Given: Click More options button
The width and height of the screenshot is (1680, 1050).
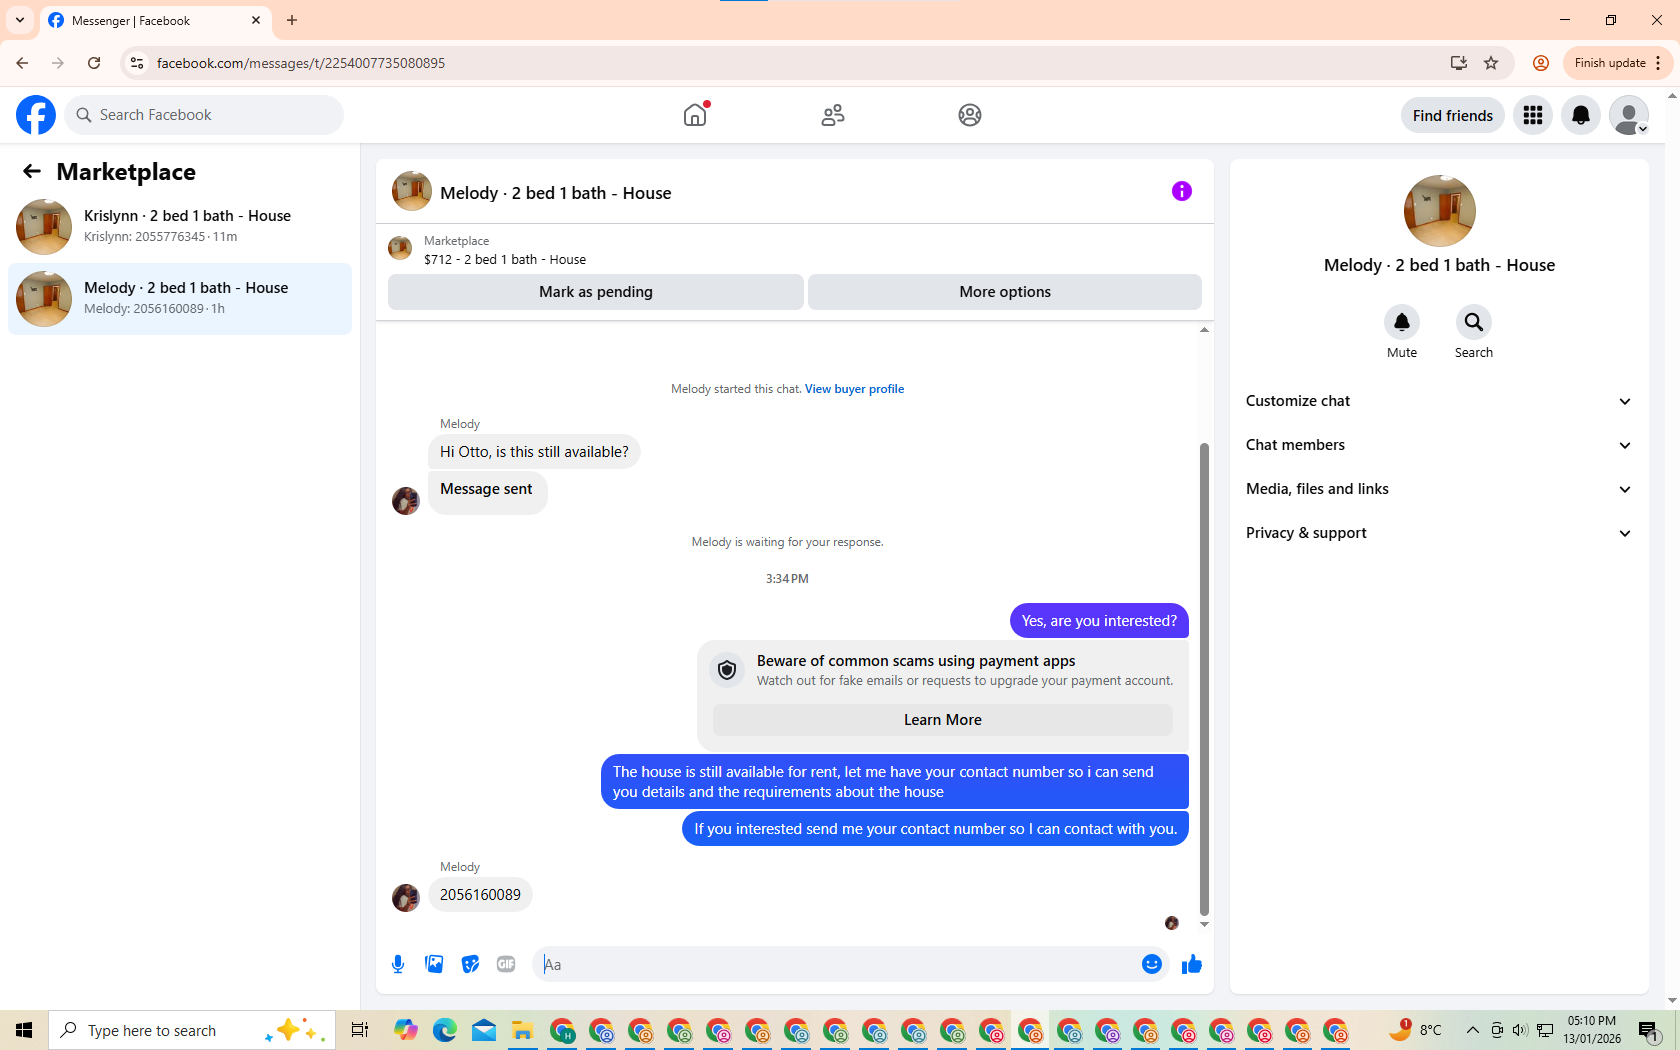Looking at the screenshot, I should [x=1005, y=292].
